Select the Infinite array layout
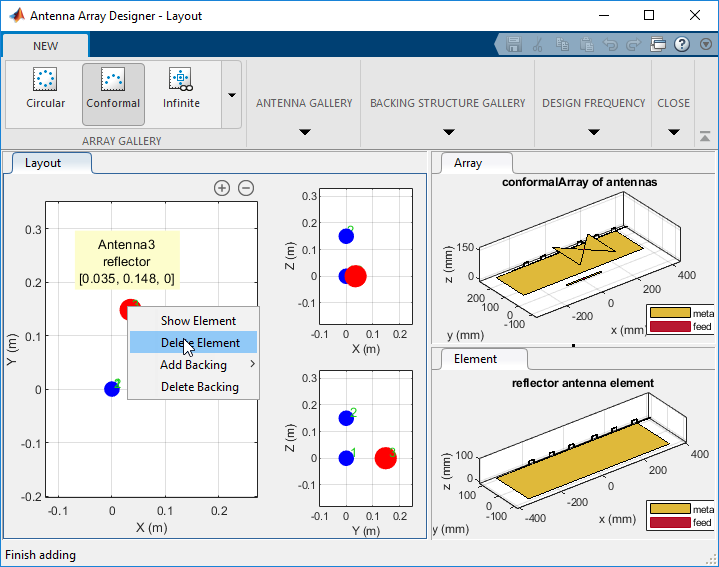The height and width of the screenshot is (567, 719). pyautogui.click(x=181, y=94)
